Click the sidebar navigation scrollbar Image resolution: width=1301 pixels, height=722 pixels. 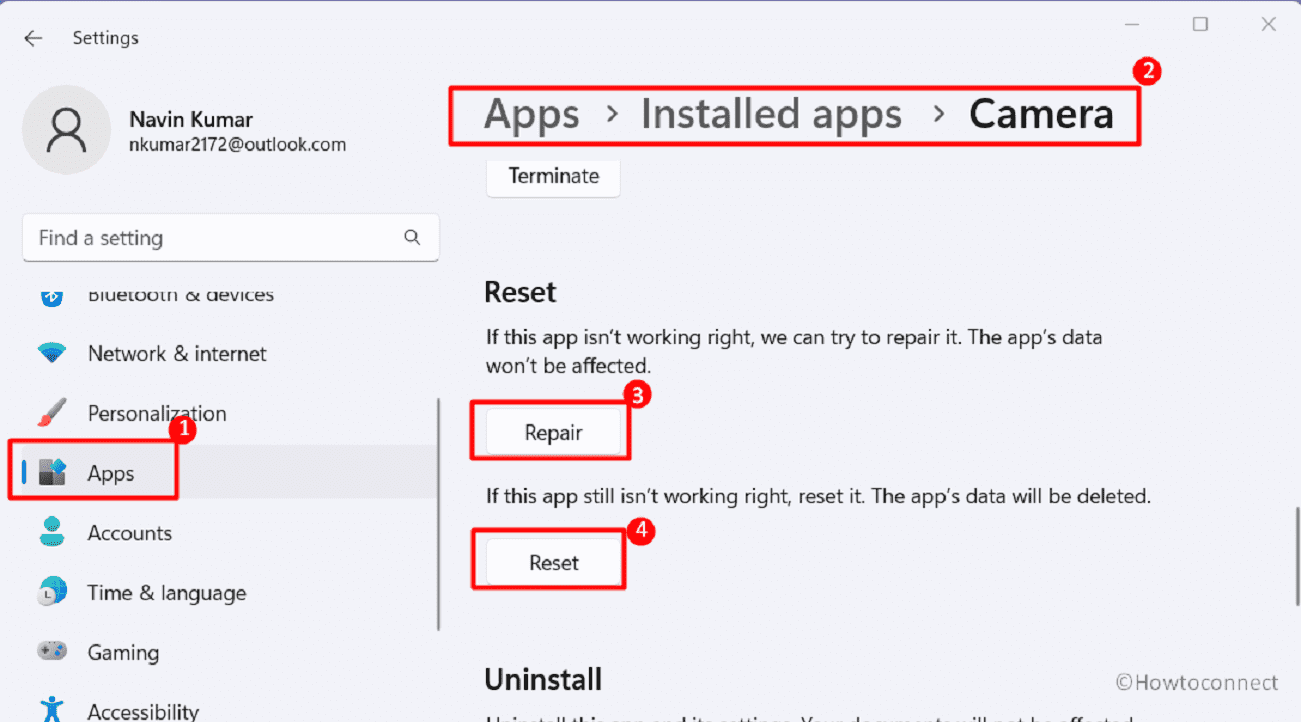pyautogui.click(x=438, y=514)
